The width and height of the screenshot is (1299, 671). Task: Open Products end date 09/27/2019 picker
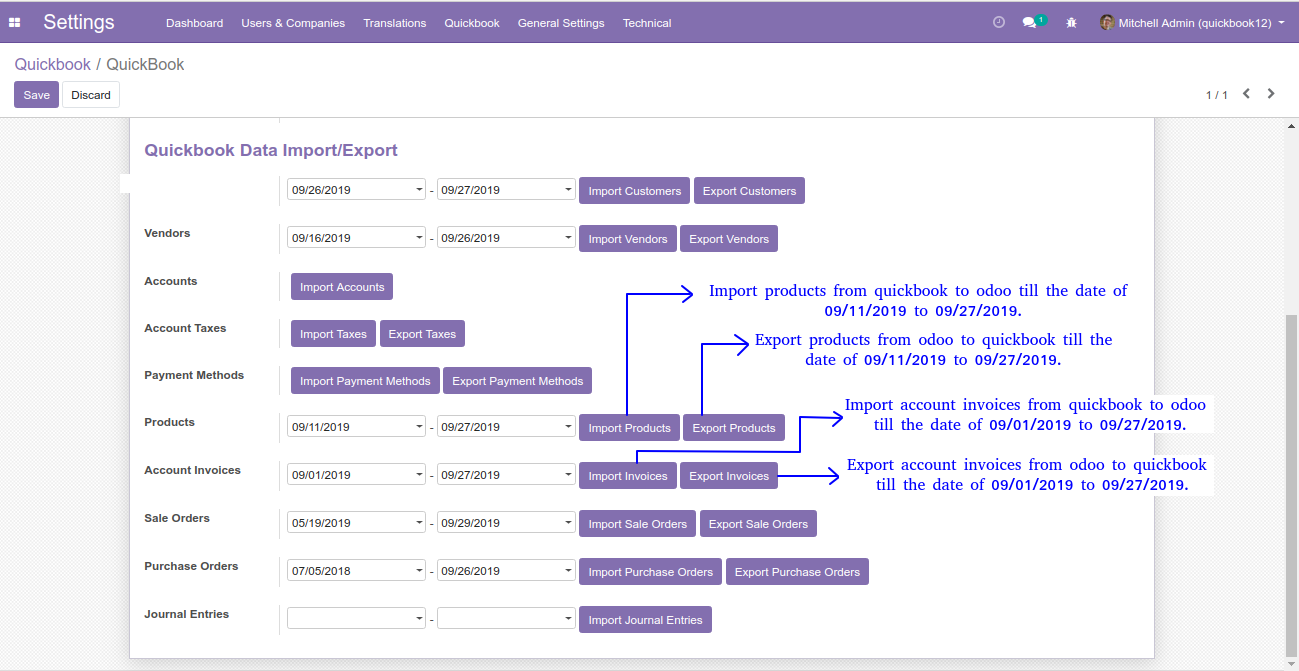(x=506, y=427)
